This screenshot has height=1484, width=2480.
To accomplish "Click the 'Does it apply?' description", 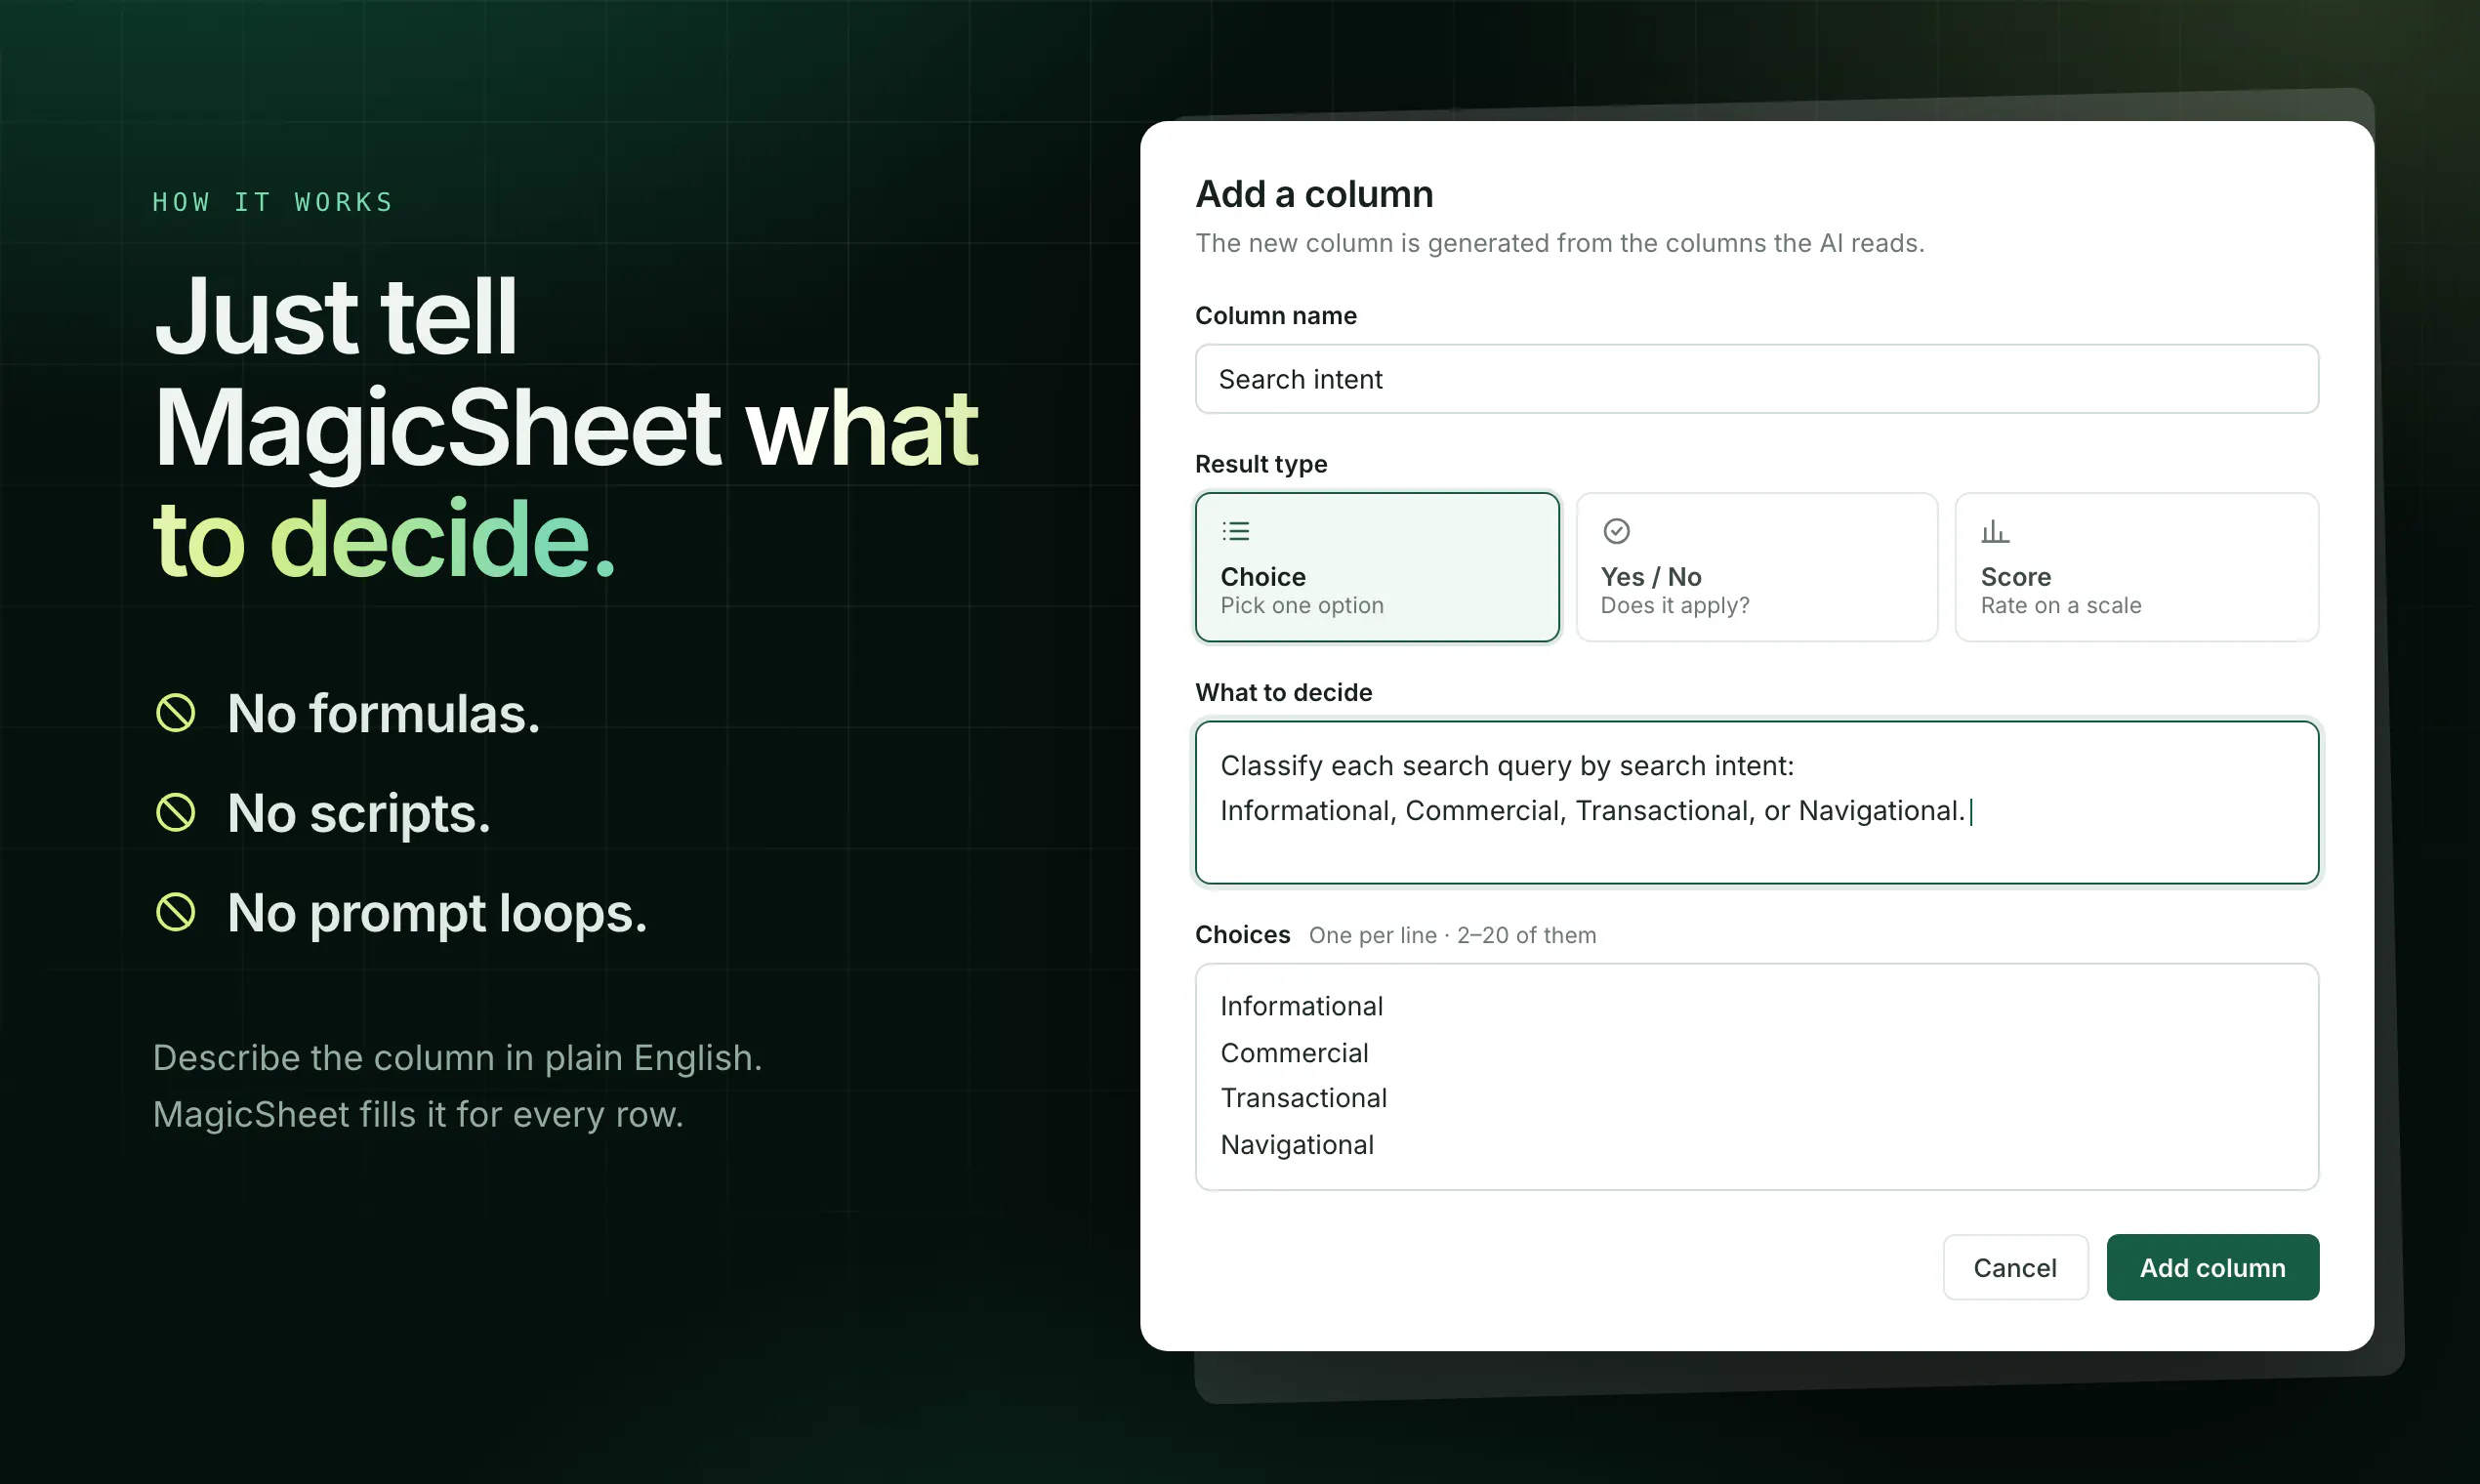I will [x=1675, y=606].
